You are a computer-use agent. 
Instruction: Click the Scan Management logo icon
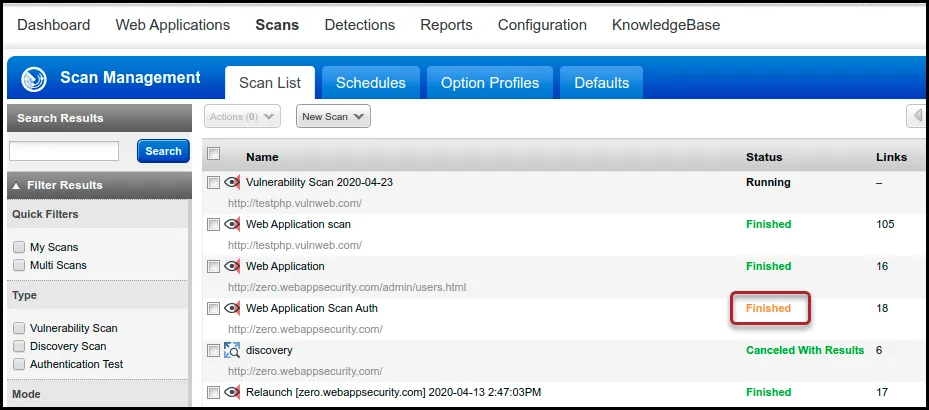pyautogui.click(x=34, y=79)
